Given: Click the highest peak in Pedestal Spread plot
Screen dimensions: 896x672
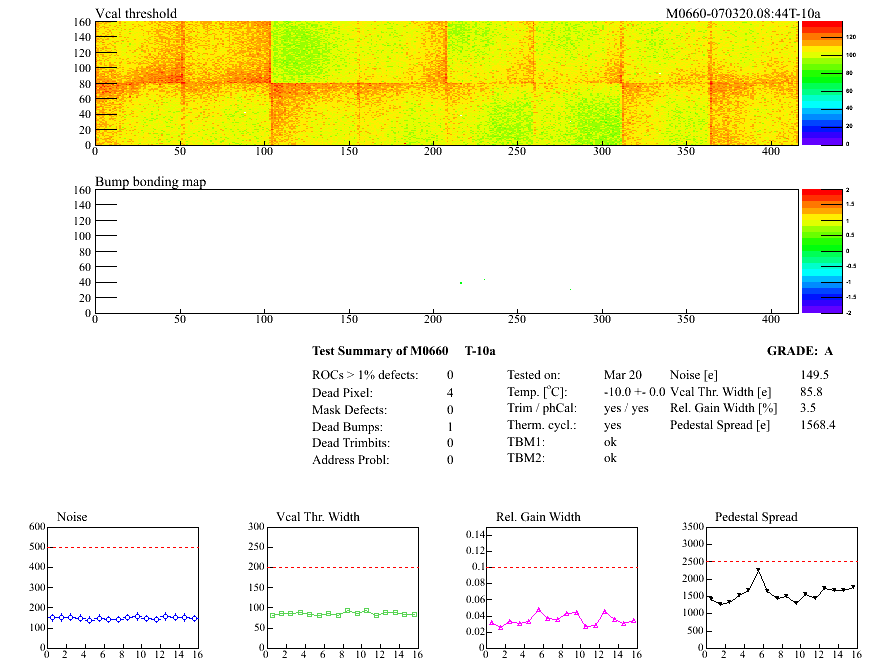Looking at the screenshot, I should [758, 570].
